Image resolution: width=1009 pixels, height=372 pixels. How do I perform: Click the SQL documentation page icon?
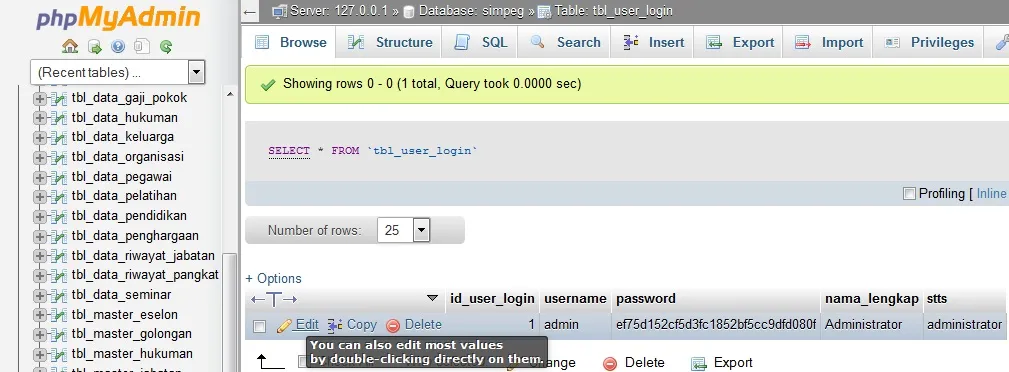click(142, 46)
